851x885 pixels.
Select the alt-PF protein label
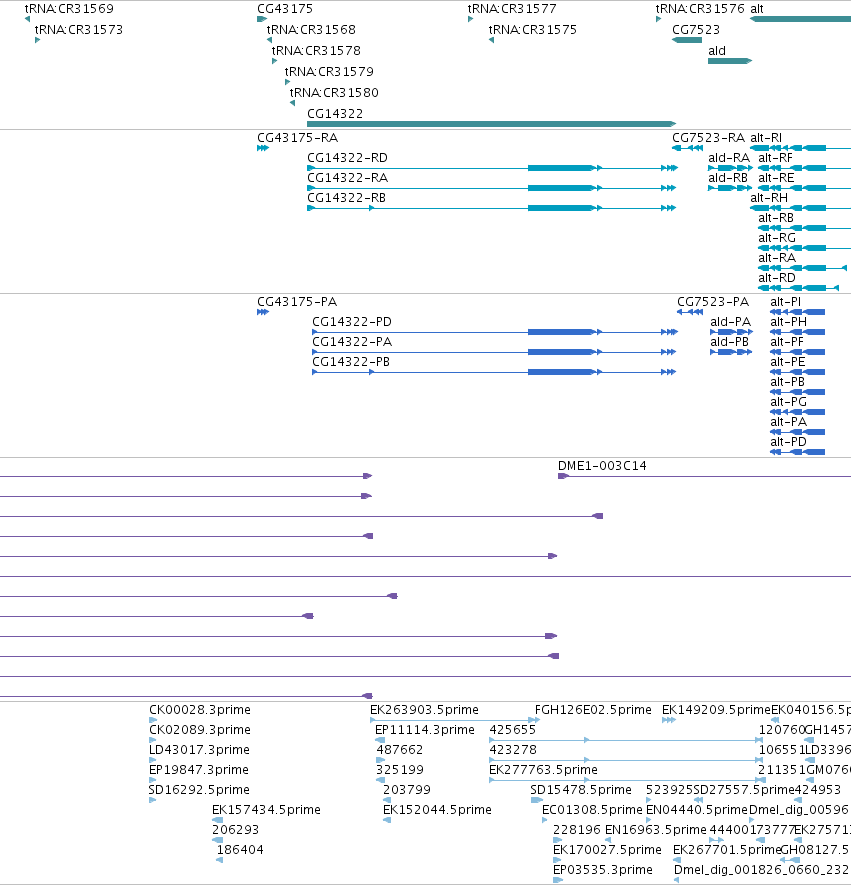click(x=787, y=341)
